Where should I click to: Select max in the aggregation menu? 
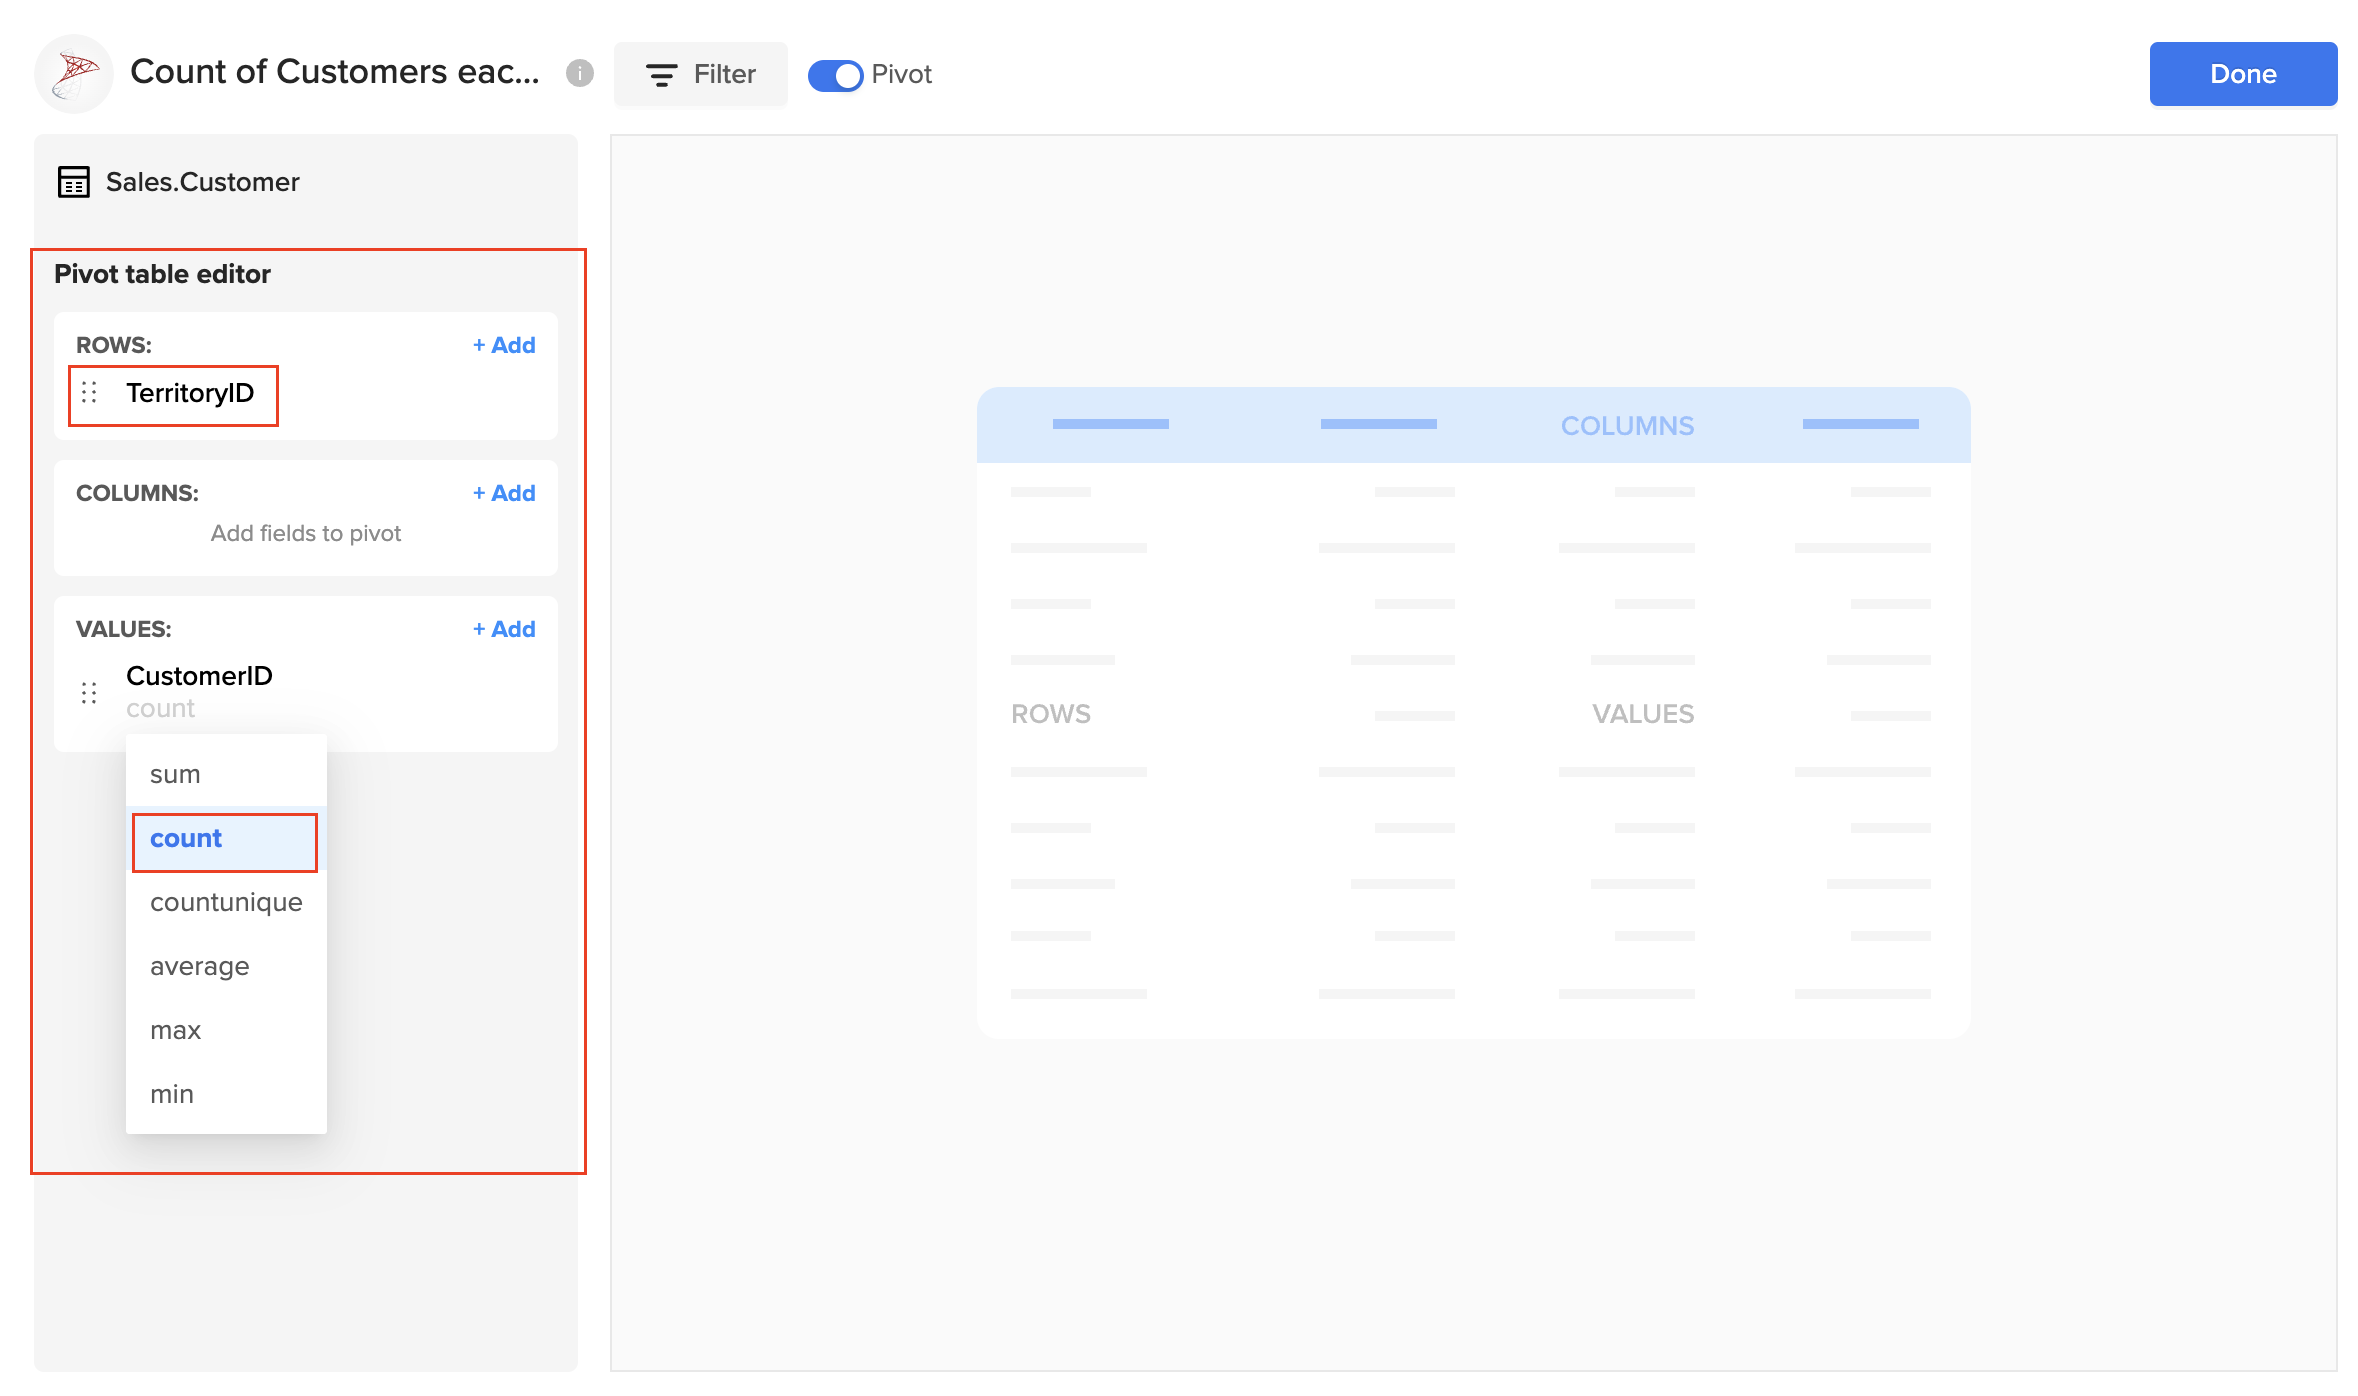[176, 1030]
